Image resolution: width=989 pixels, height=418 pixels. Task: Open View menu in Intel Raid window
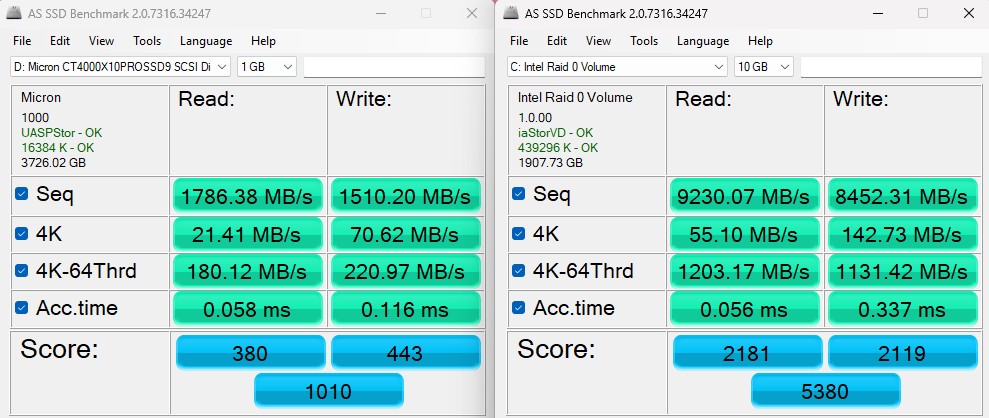[x=599, y=41]
